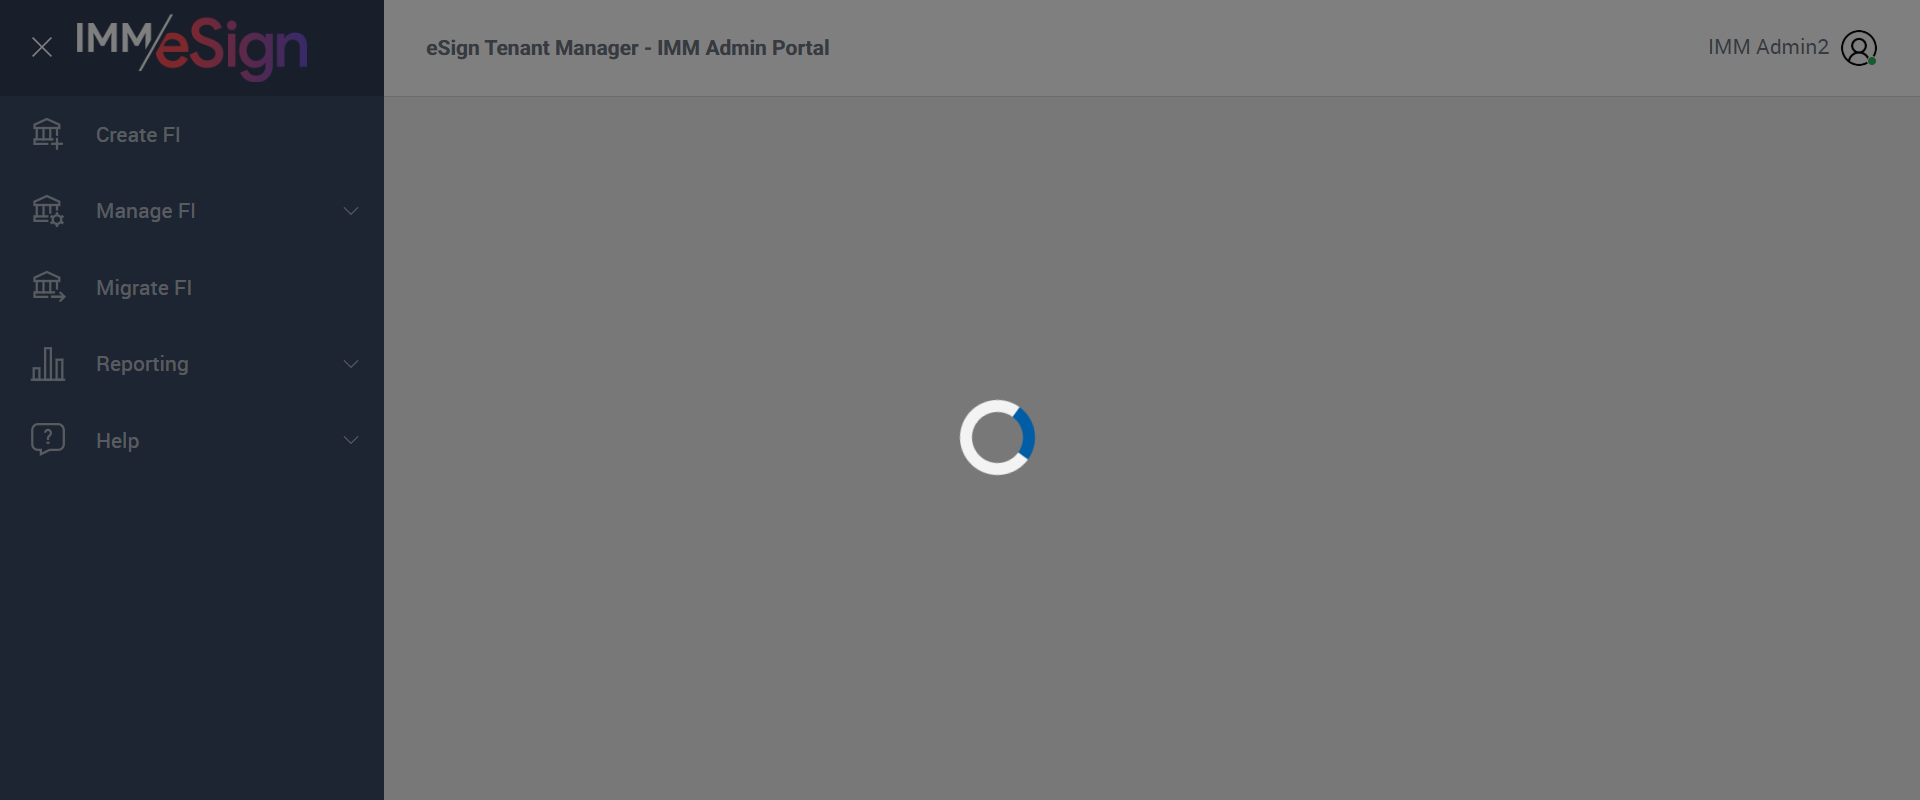
Task: Click the Help question mark icon
Action: [x=48, y=439]
